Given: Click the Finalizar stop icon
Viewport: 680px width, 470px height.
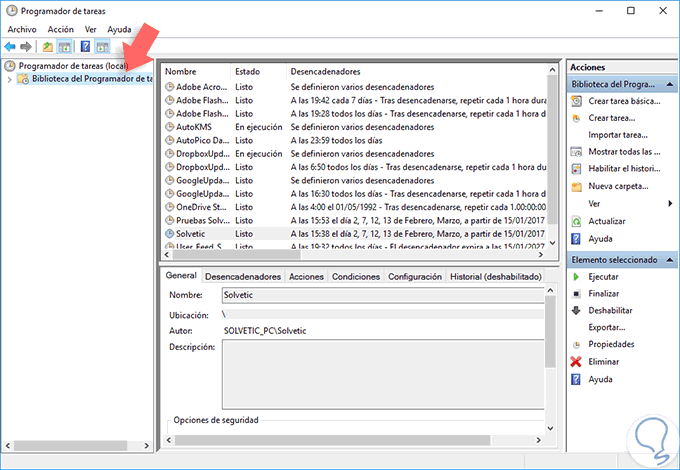Looking at the screenshot, I should [576, 294].
